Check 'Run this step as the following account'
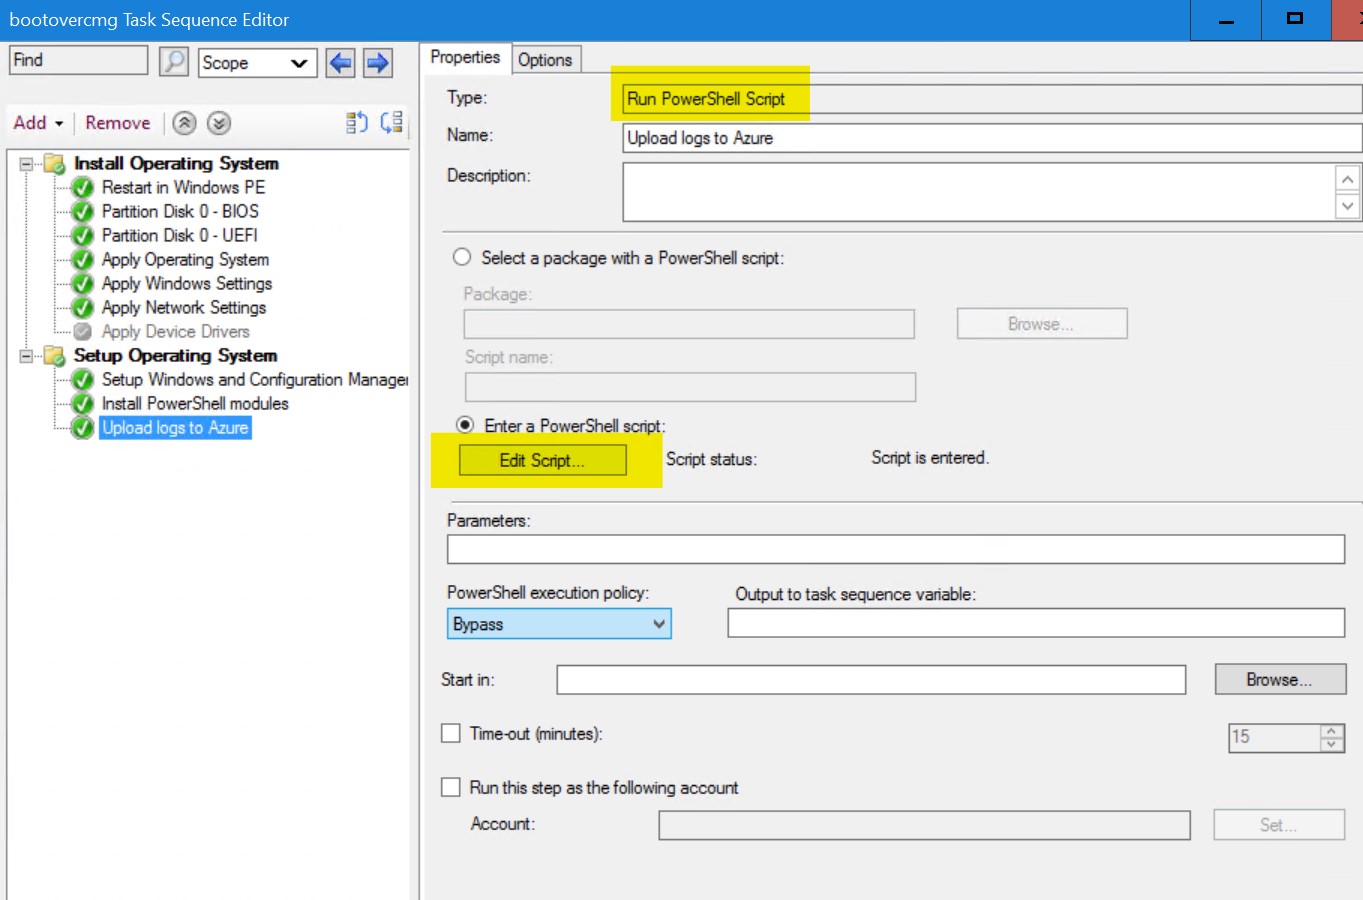This screenshot has height=900, width=1363. 451,787
